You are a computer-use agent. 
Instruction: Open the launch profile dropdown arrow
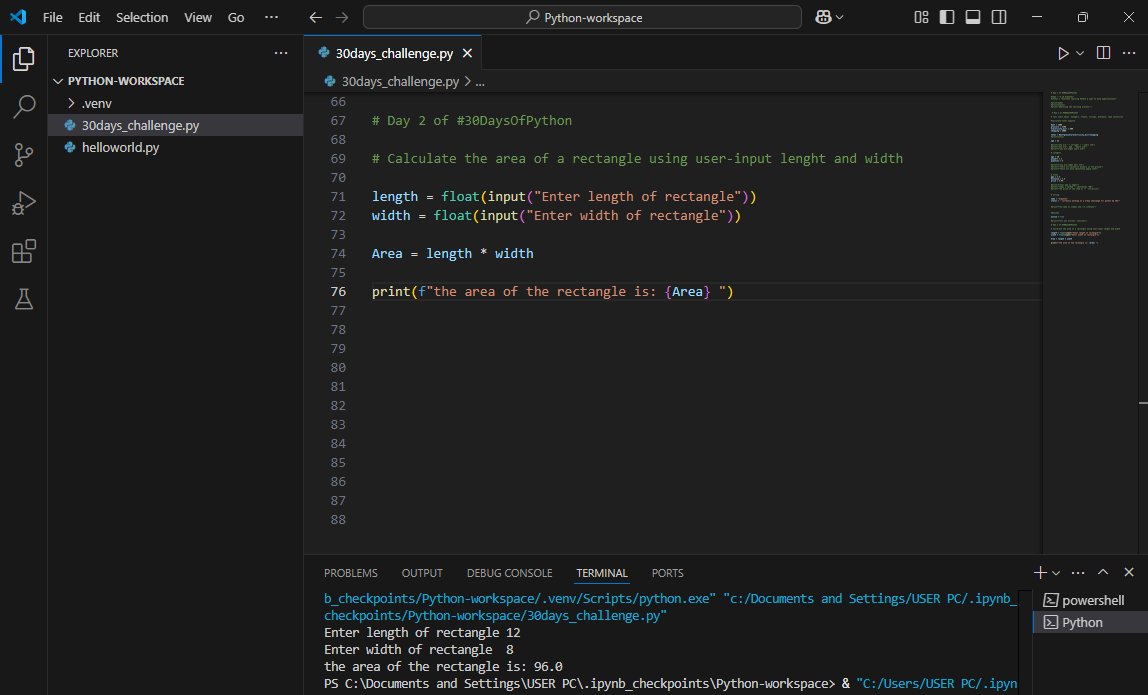(x=1056, y=572)
